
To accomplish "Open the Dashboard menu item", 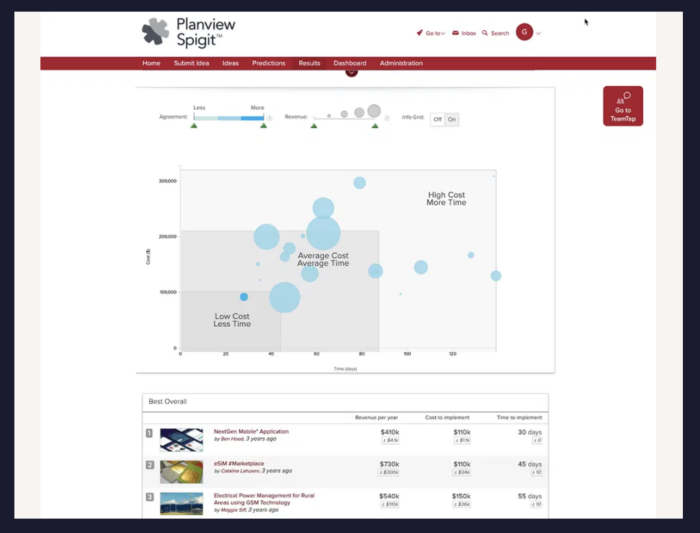I will click(350, 63).
